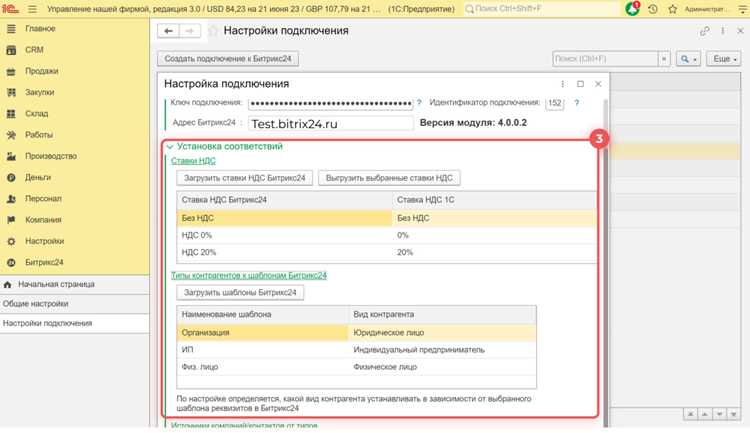Open the Ставки НДС link
Screen dimensions: 750x433
pyautogui.click(x=193, y=161)
